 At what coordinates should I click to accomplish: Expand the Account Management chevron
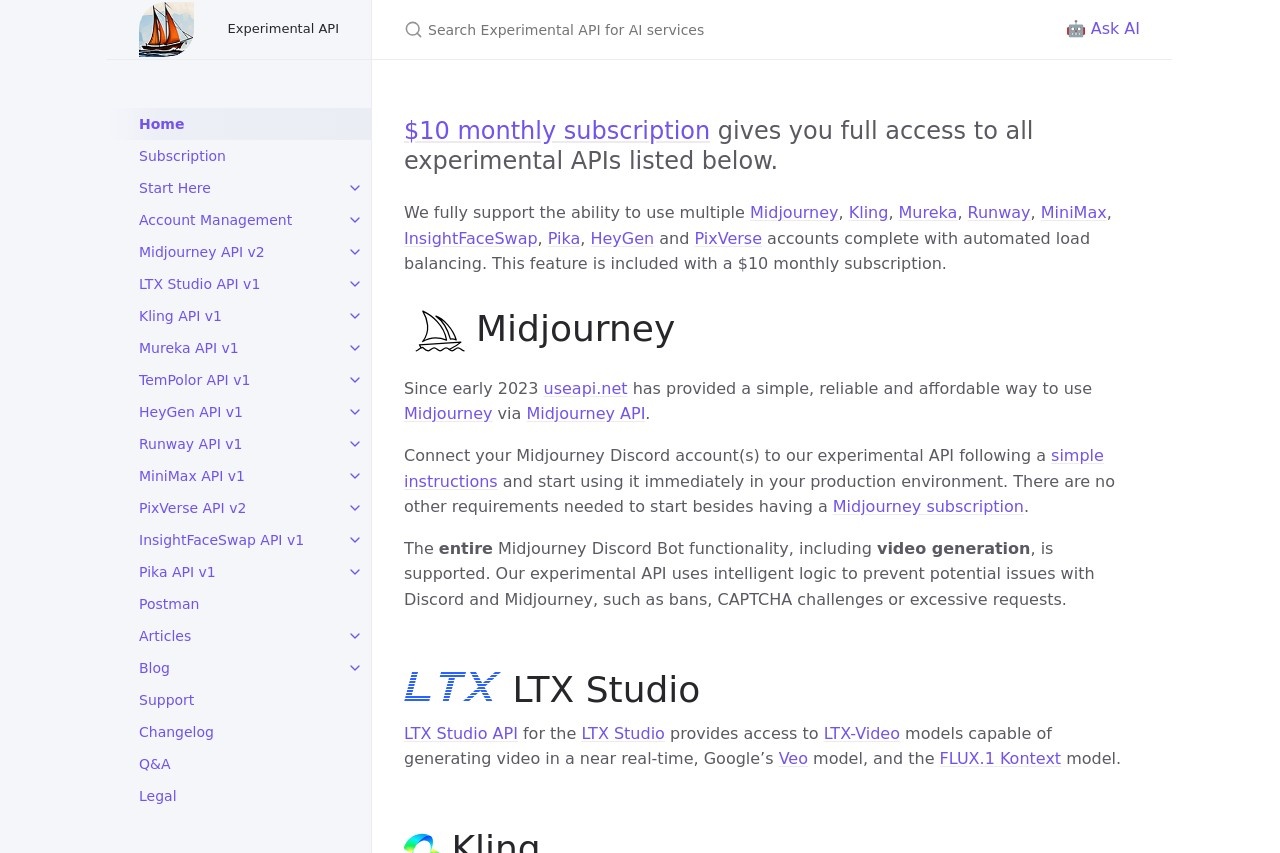point(355,220)
